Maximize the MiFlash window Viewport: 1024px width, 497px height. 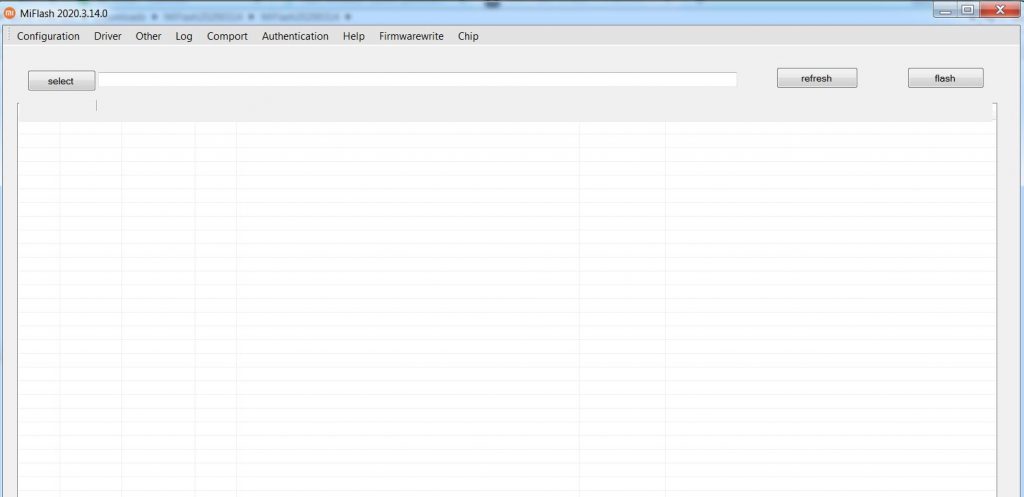tap(968, 10)
